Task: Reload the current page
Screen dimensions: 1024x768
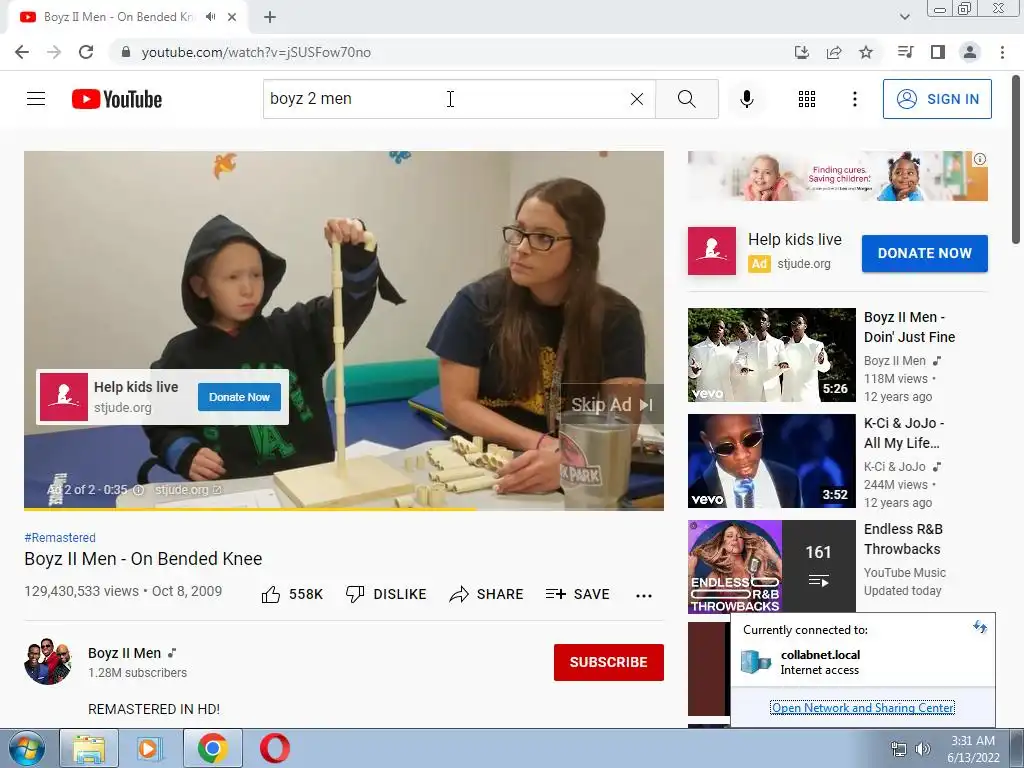Action: pyautogui.click(x=86, y=52)
